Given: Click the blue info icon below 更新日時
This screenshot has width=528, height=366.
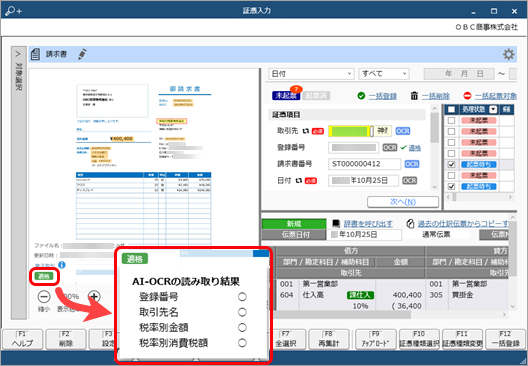Looking at the screenshot, I should coord(62,265).
